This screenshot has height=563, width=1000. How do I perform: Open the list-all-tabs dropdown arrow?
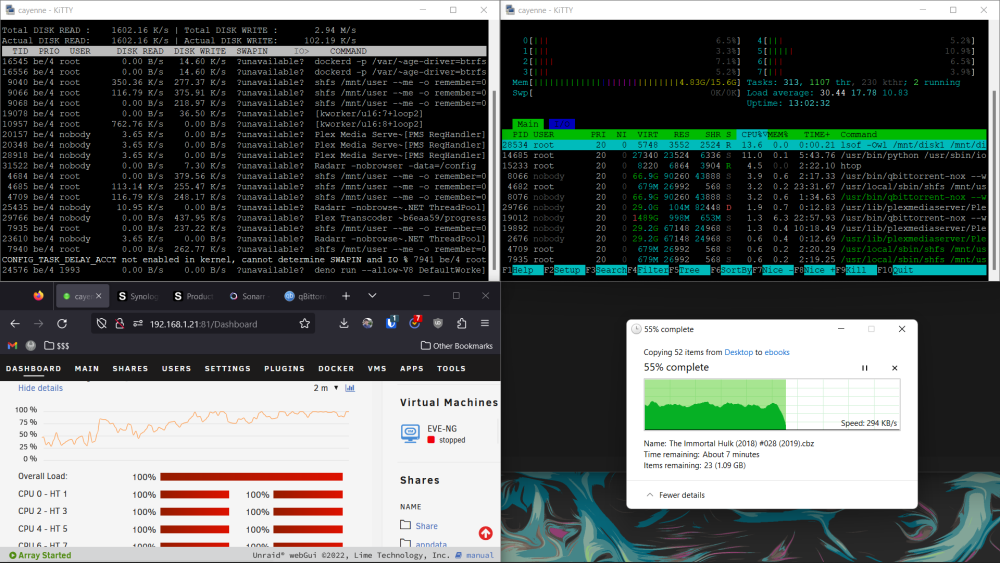click(x=372, y=296)
